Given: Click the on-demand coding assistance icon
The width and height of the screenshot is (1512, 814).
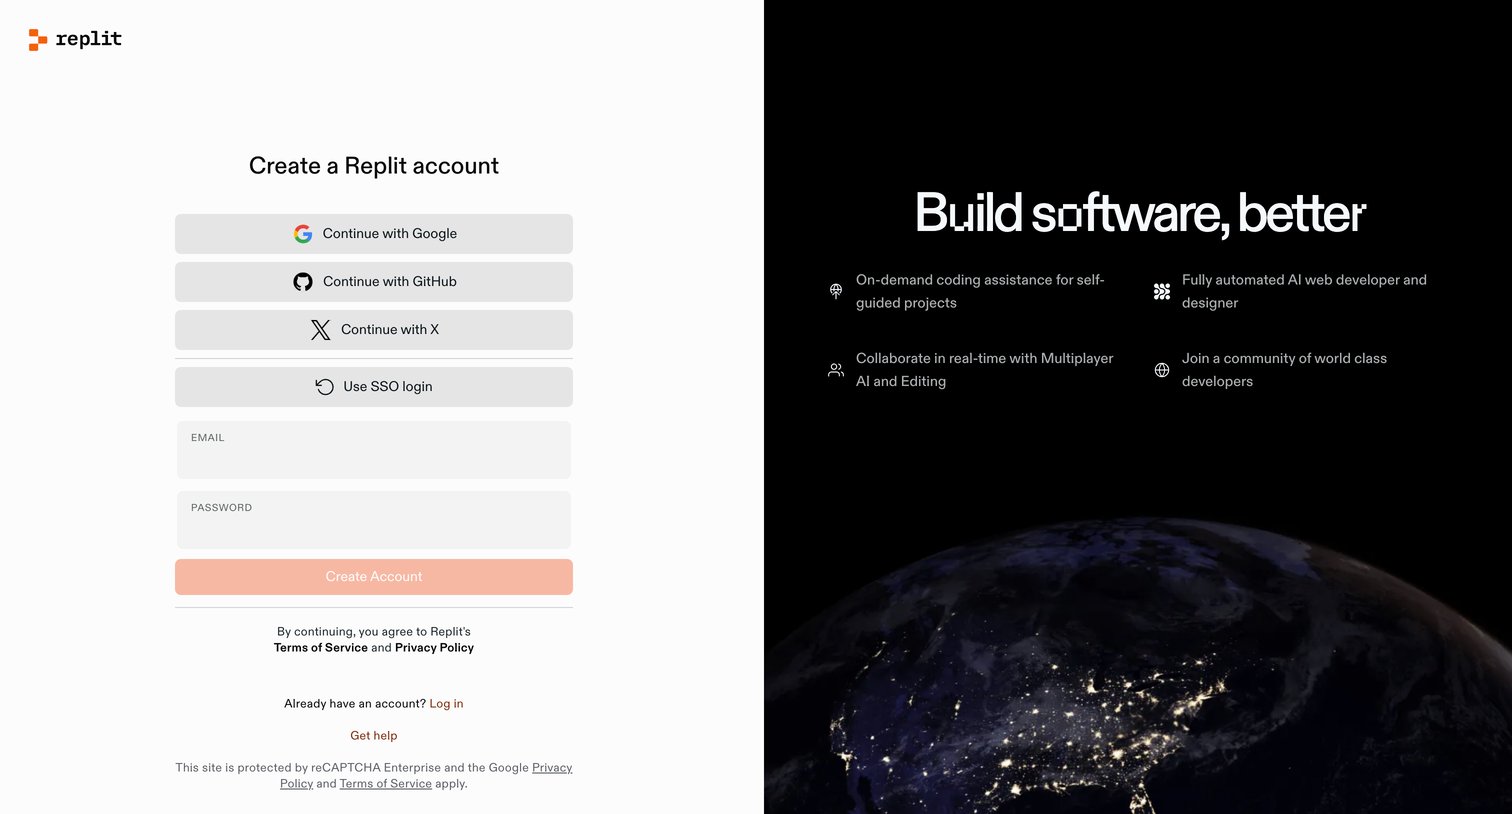Looking at the screenshot, I should click(x=836, y=291).
